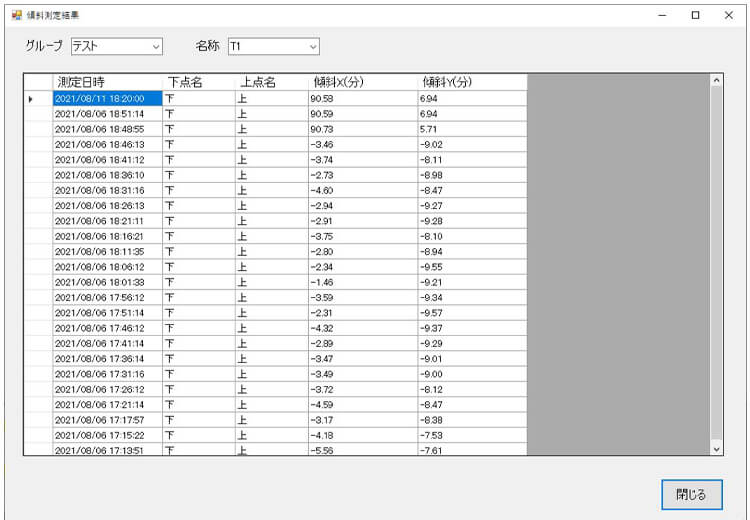Click 傾斜Y value -9.02

click(472, 144)
